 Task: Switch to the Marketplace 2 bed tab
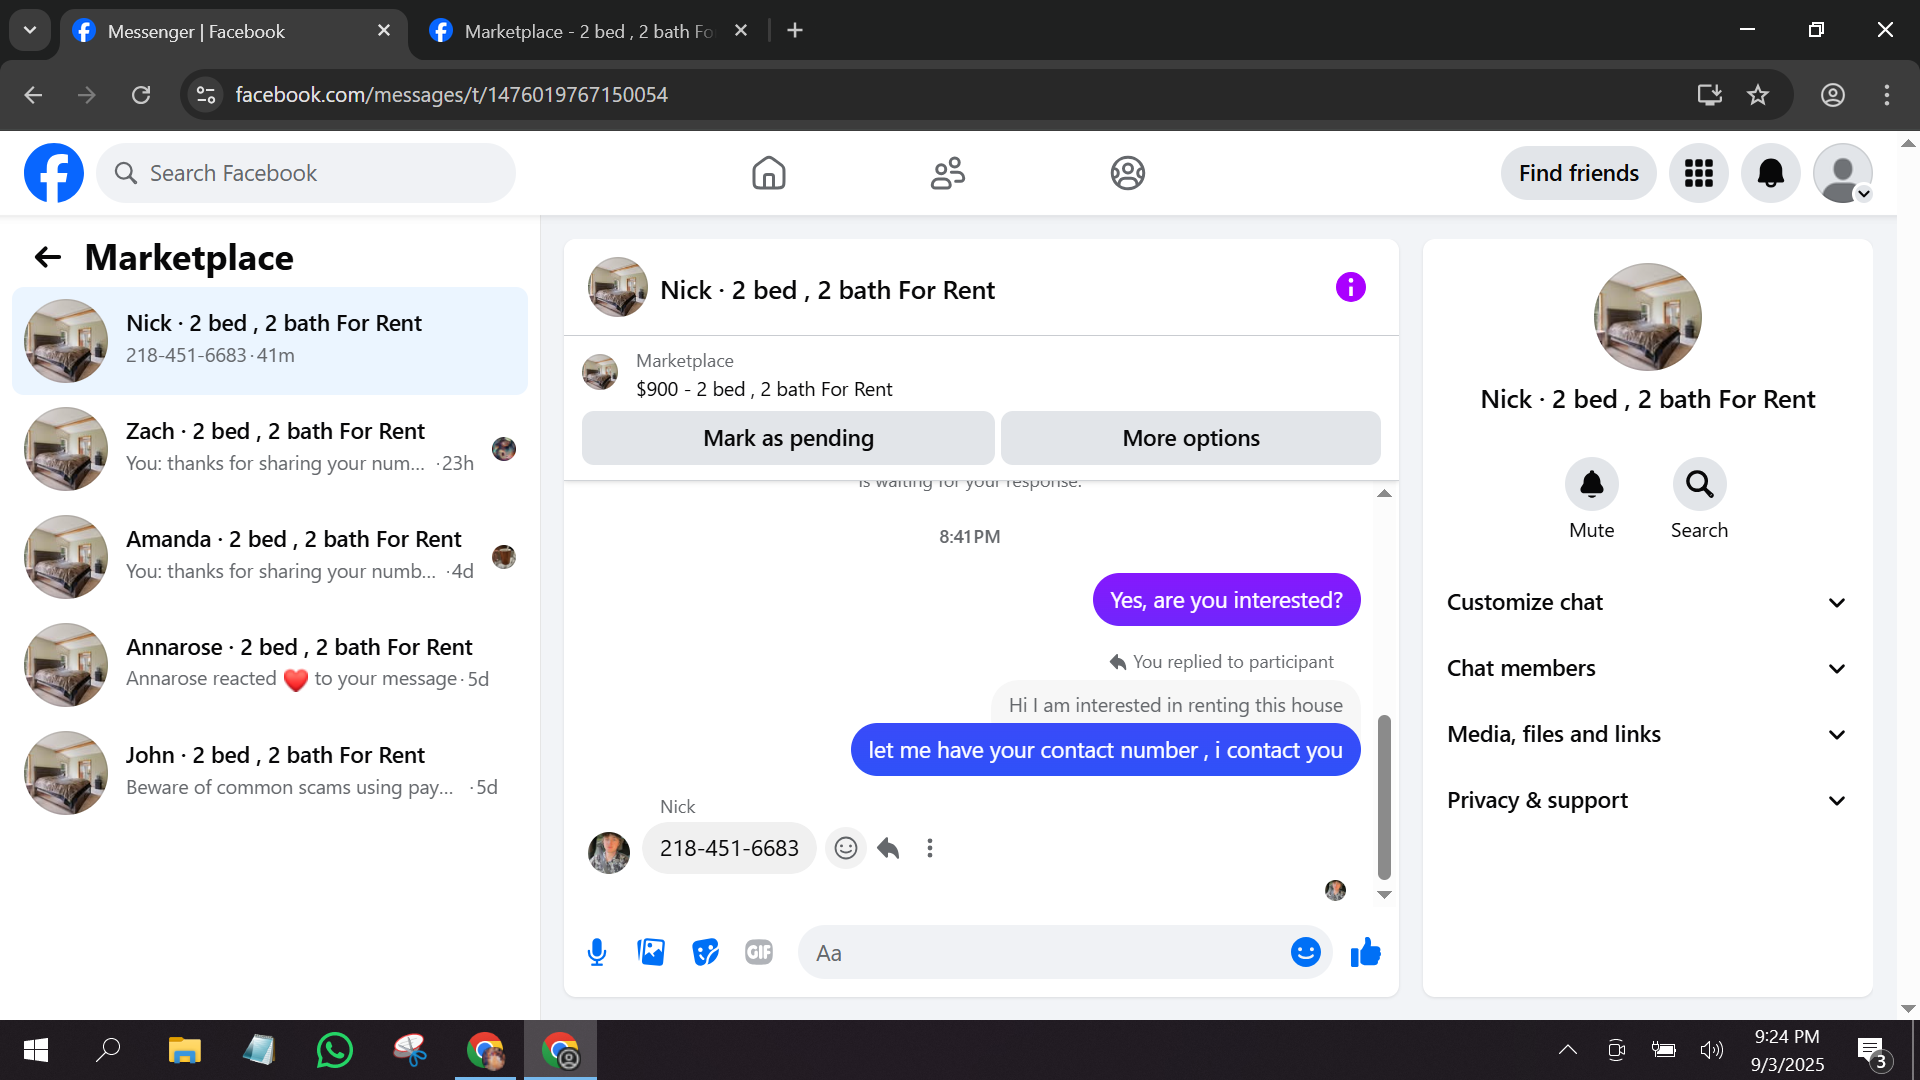pyautogui.click(x=591, y=31)
